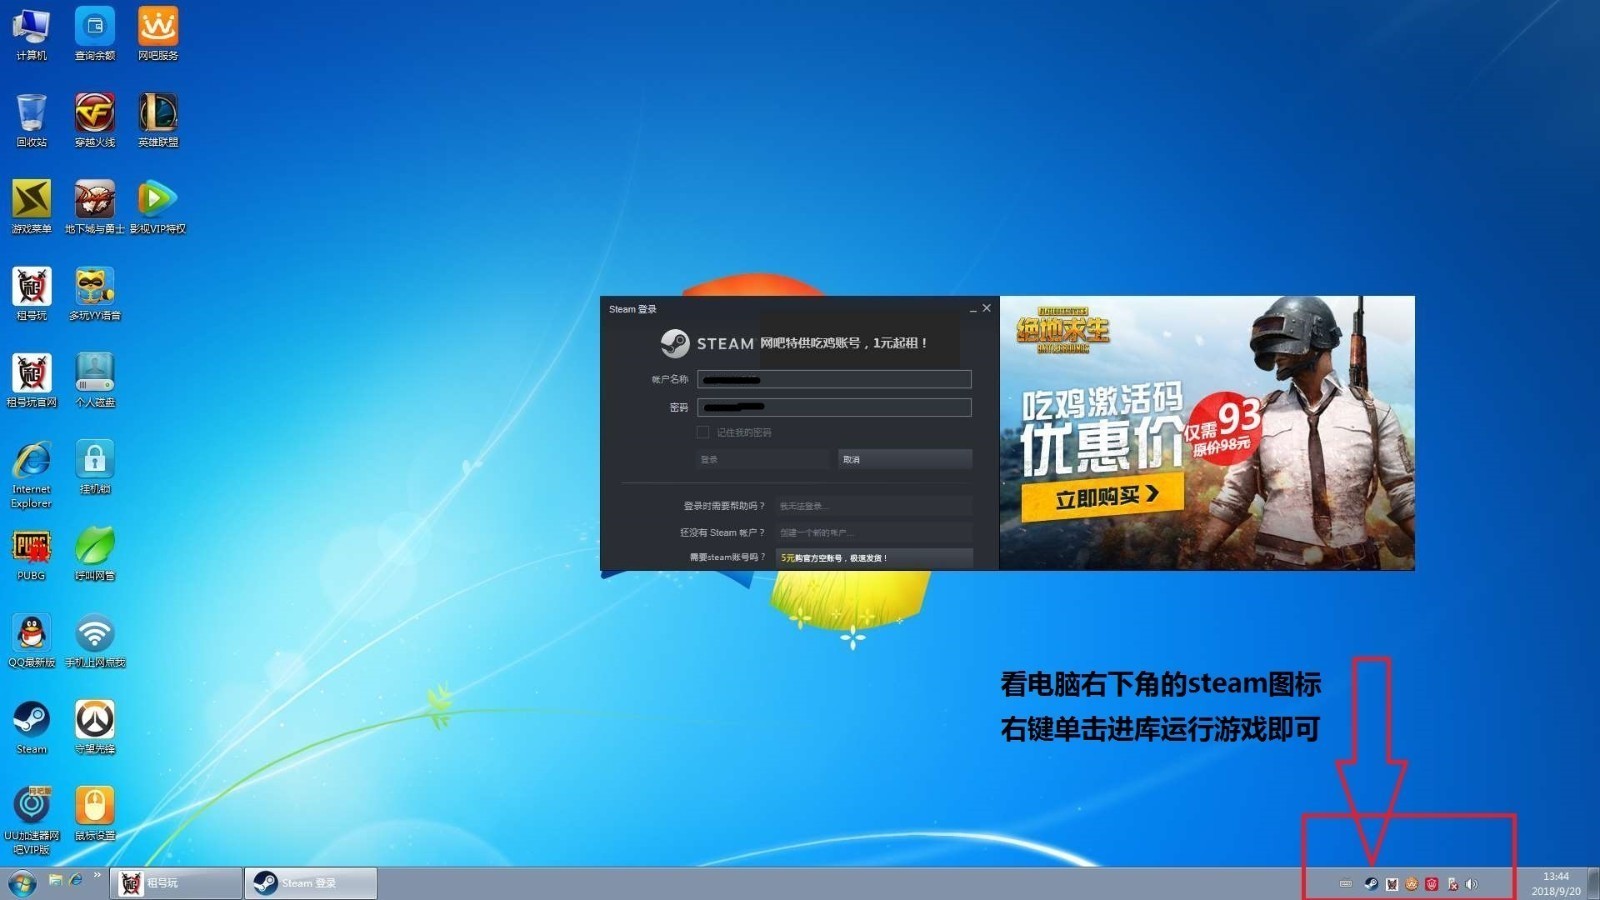Switch to the 租号玩 taskbar item
The height and width of the screenshot is (900, 1600).
176,883
